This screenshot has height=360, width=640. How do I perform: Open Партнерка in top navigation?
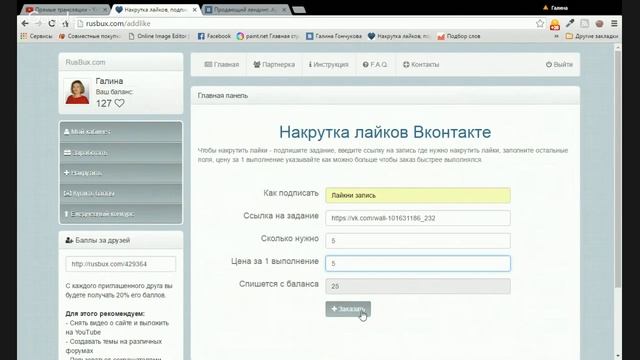(x=274, y=64)
